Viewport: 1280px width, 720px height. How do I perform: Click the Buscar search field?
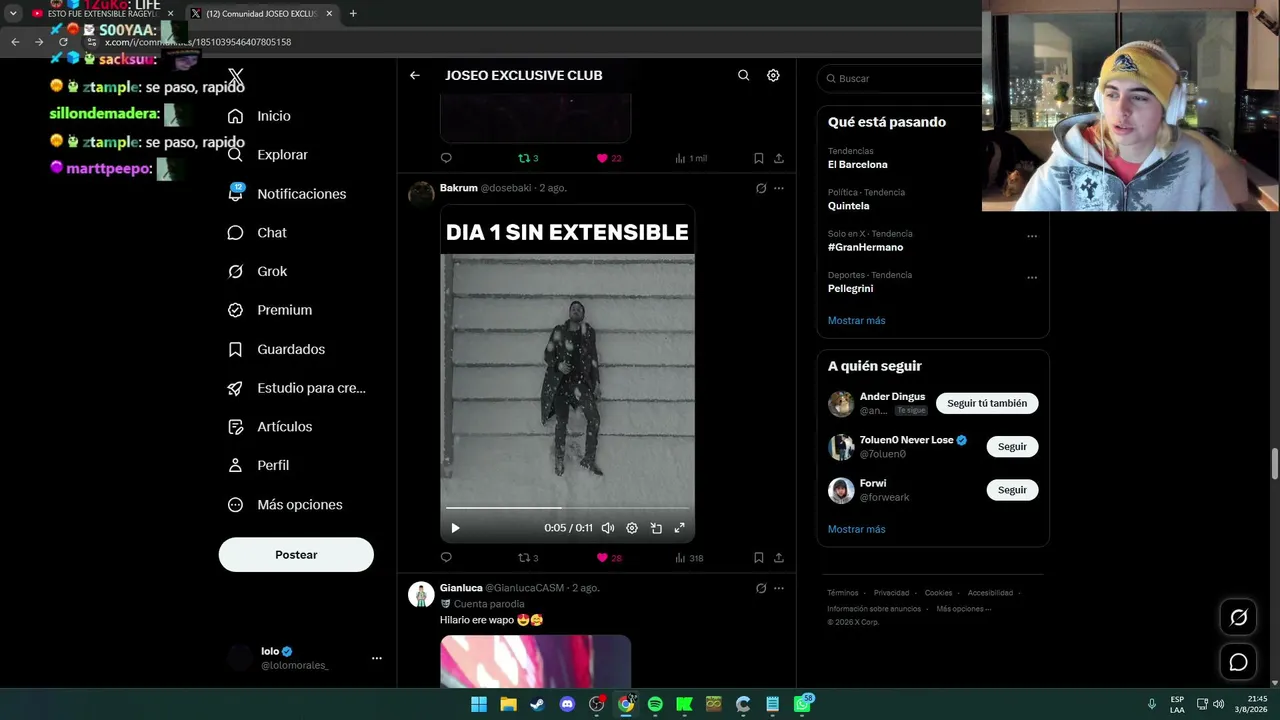pyautogui.click(x=900, y=78)
